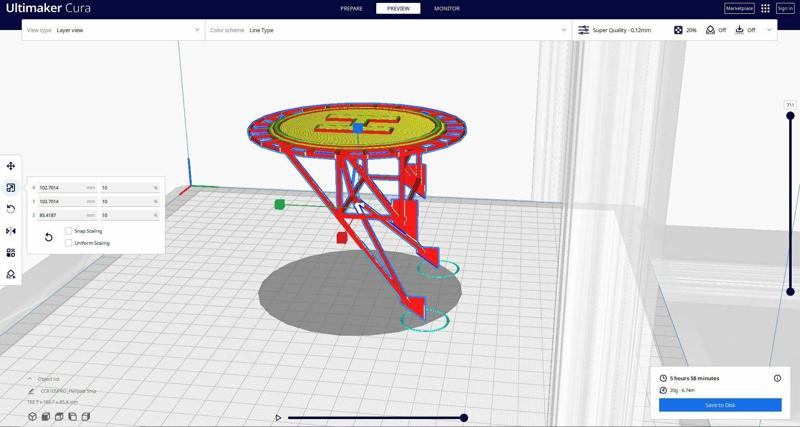Switch to the MONITOR stage tab
Image resolution: width=800 pixels, height=427 pixels.
[x=447, y=8]
